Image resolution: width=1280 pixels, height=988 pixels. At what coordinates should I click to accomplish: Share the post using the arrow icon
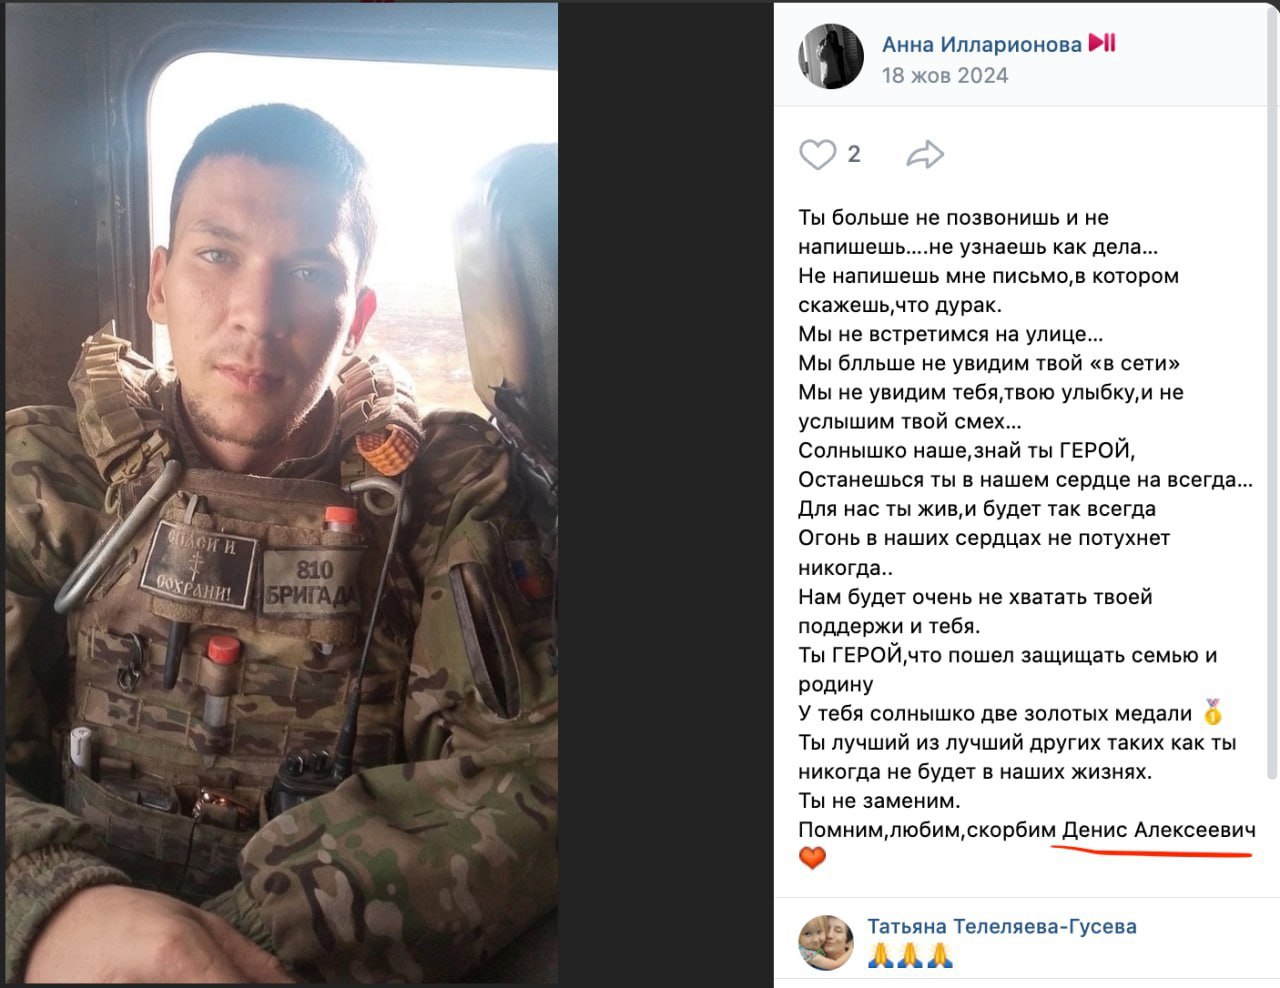925,155
